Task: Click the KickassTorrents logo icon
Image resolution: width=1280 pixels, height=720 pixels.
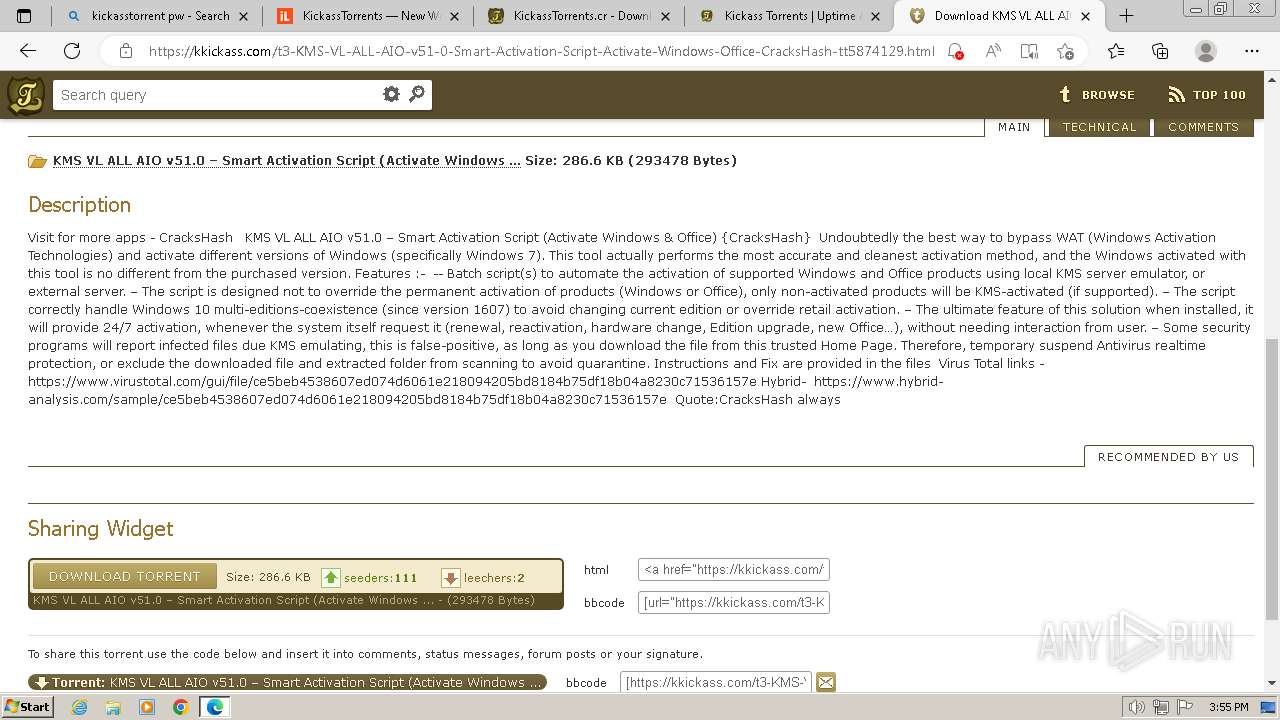Action: pos(26,95)
